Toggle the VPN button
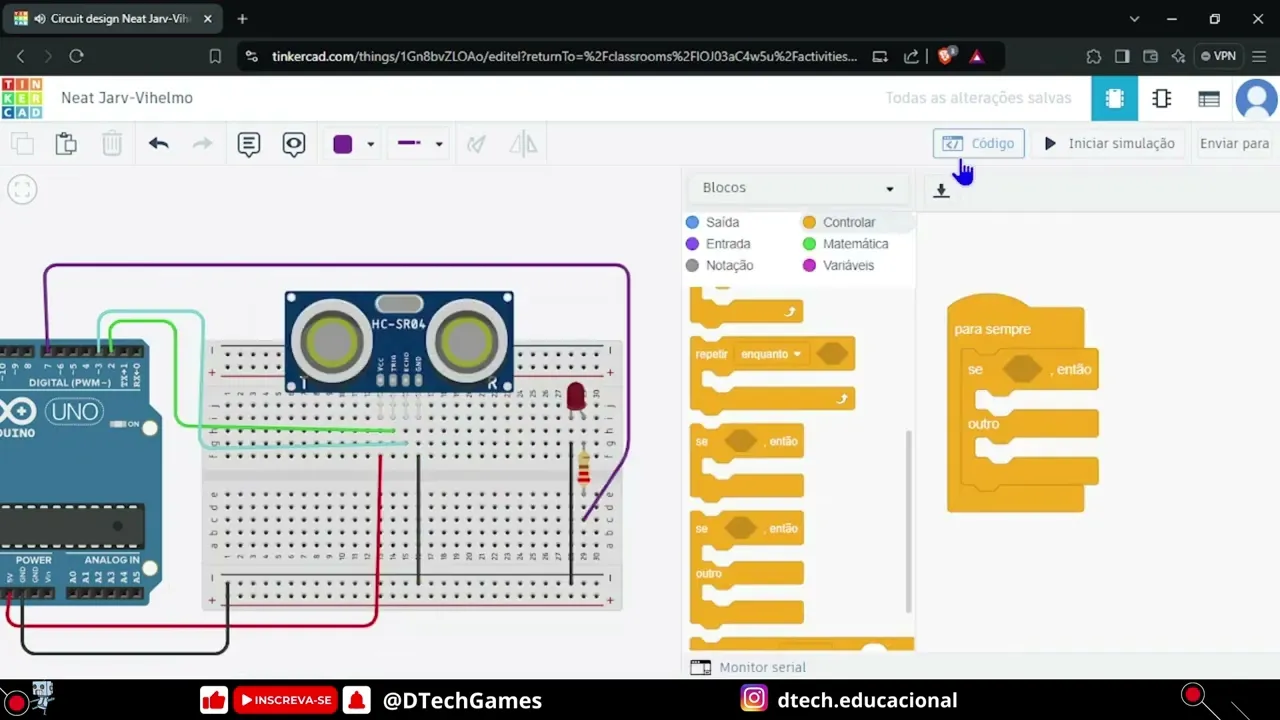 point(1218,56)
